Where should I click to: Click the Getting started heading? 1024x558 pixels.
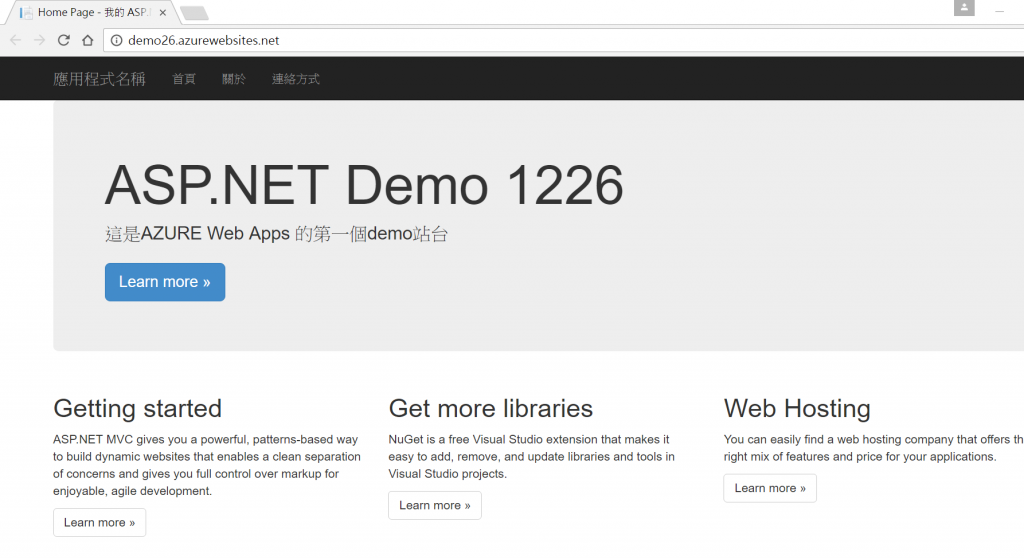point(138,409)
